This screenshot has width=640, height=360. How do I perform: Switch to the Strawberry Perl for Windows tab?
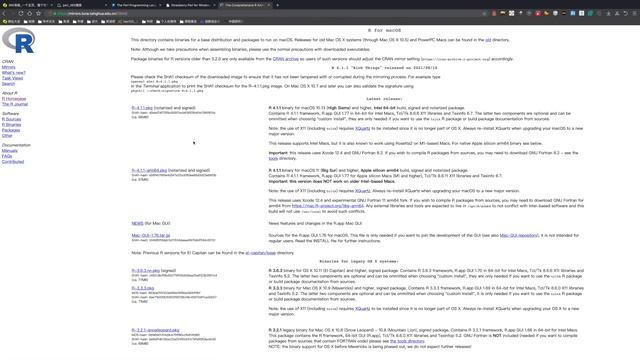[x=189, y=5]
